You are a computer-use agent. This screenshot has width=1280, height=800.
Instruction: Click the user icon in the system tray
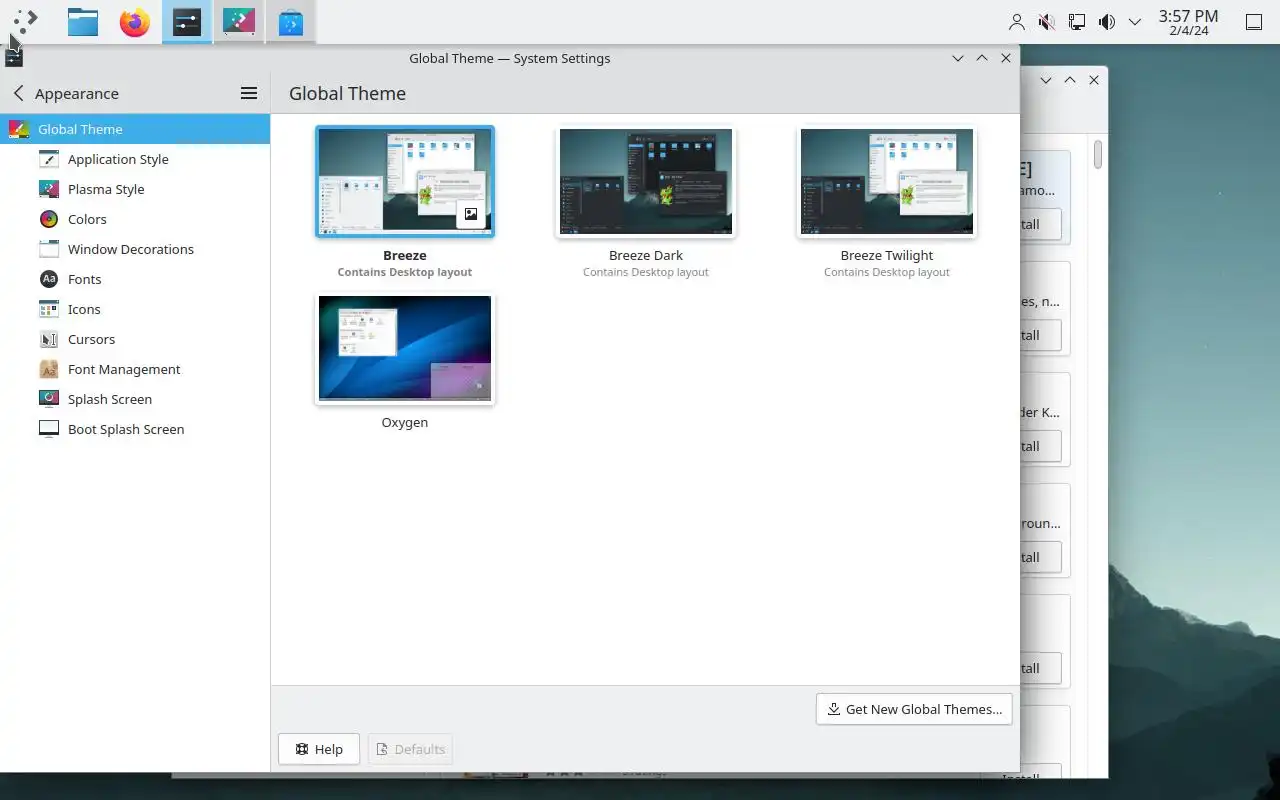click(1017, 21)
